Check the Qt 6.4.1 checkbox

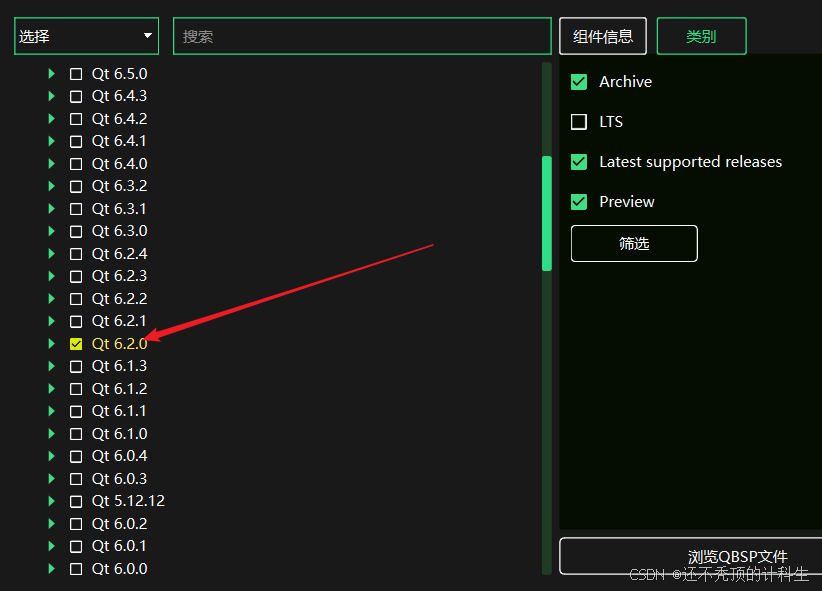click(76, 142)
